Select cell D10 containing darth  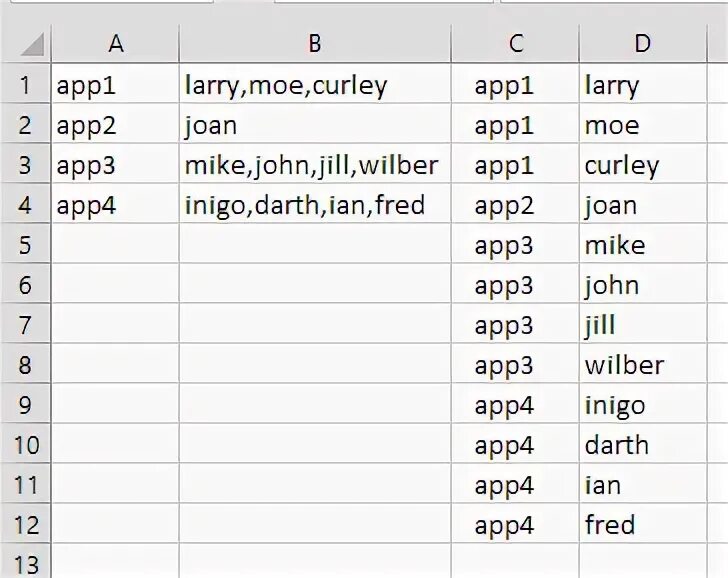tap(642, 446)
